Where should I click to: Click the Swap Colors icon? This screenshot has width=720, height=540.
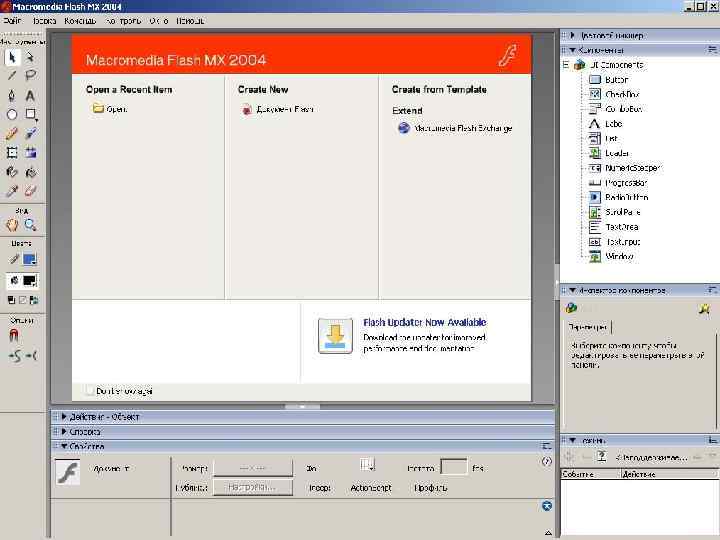(34, 300)
